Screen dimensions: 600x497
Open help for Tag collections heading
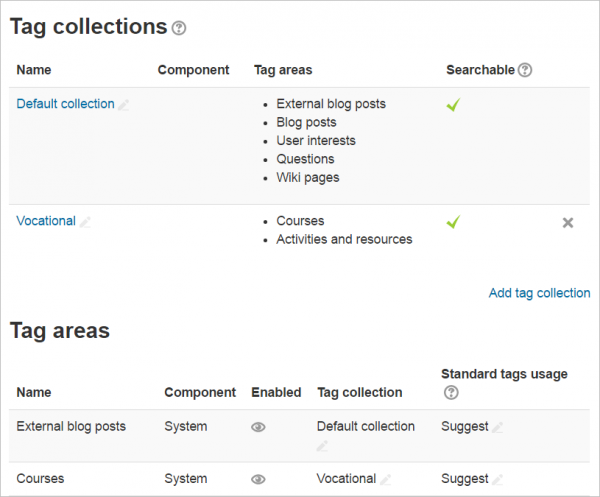[x=179, y=29]
